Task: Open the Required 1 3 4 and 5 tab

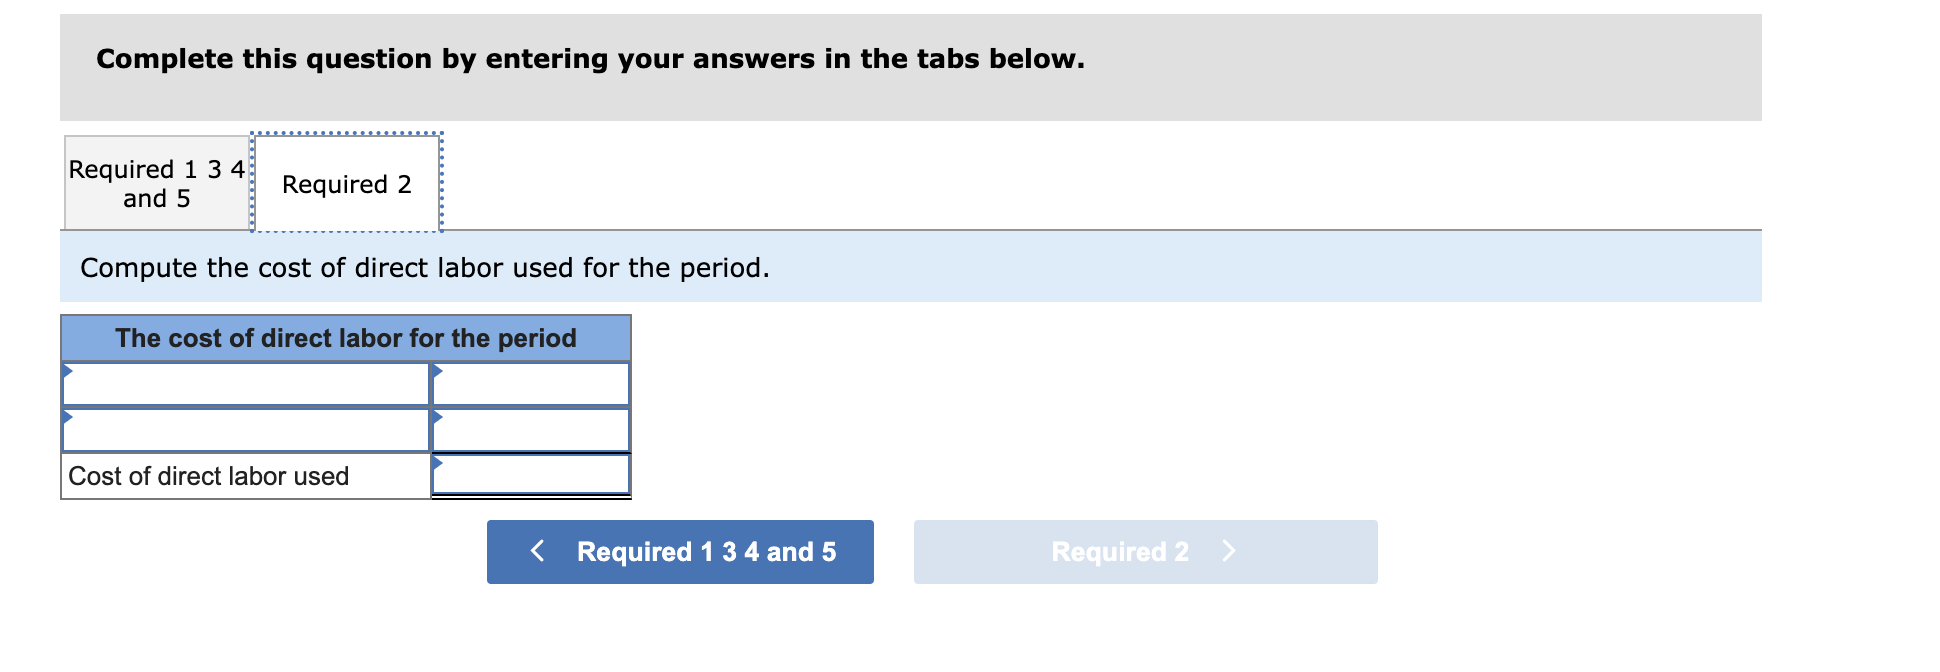Action: 155,183
